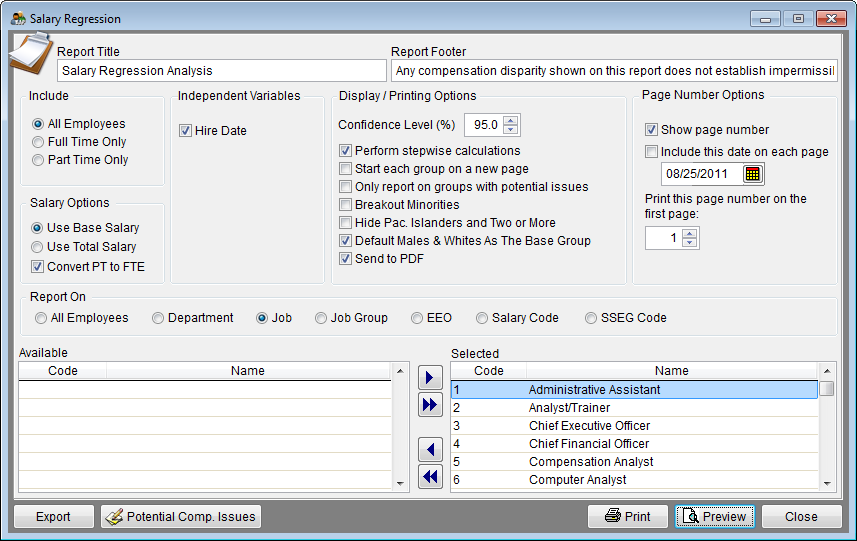Select Chief Executive Officer row
Viewport: 857px width, 541px height.
634,426
